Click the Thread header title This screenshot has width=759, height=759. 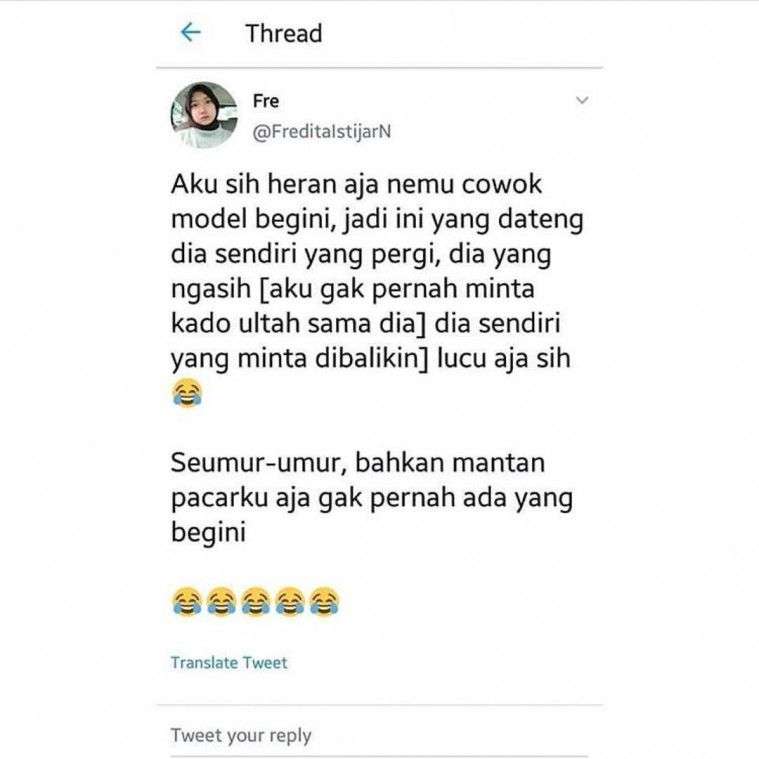pos(284,33)
